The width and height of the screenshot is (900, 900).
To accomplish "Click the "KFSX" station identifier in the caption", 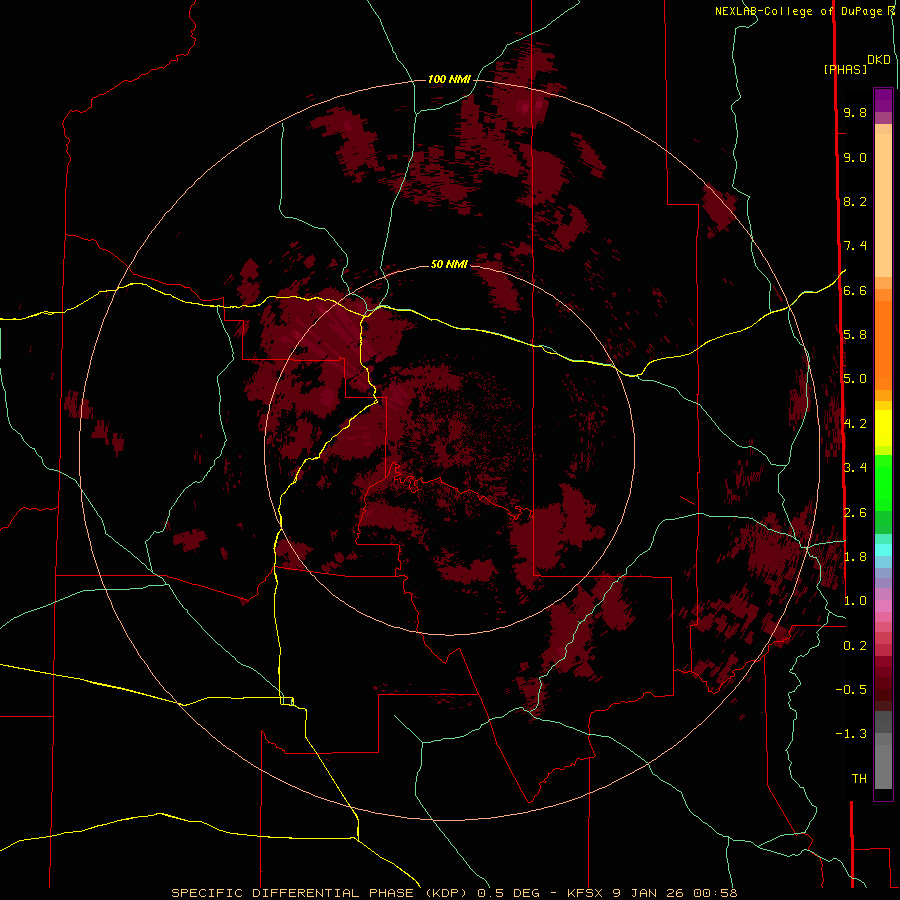I will (584, 893).
